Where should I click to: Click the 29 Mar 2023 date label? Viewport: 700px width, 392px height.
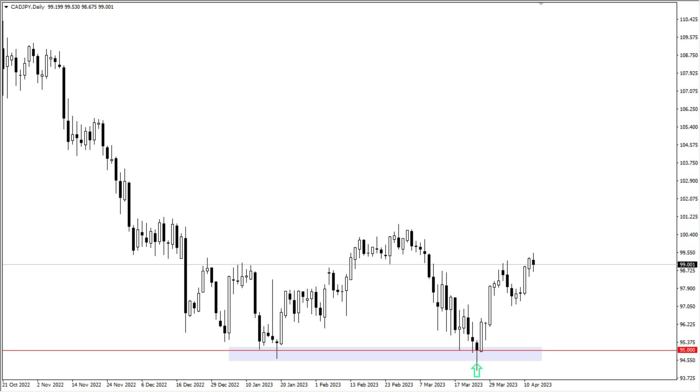[503, 384]
